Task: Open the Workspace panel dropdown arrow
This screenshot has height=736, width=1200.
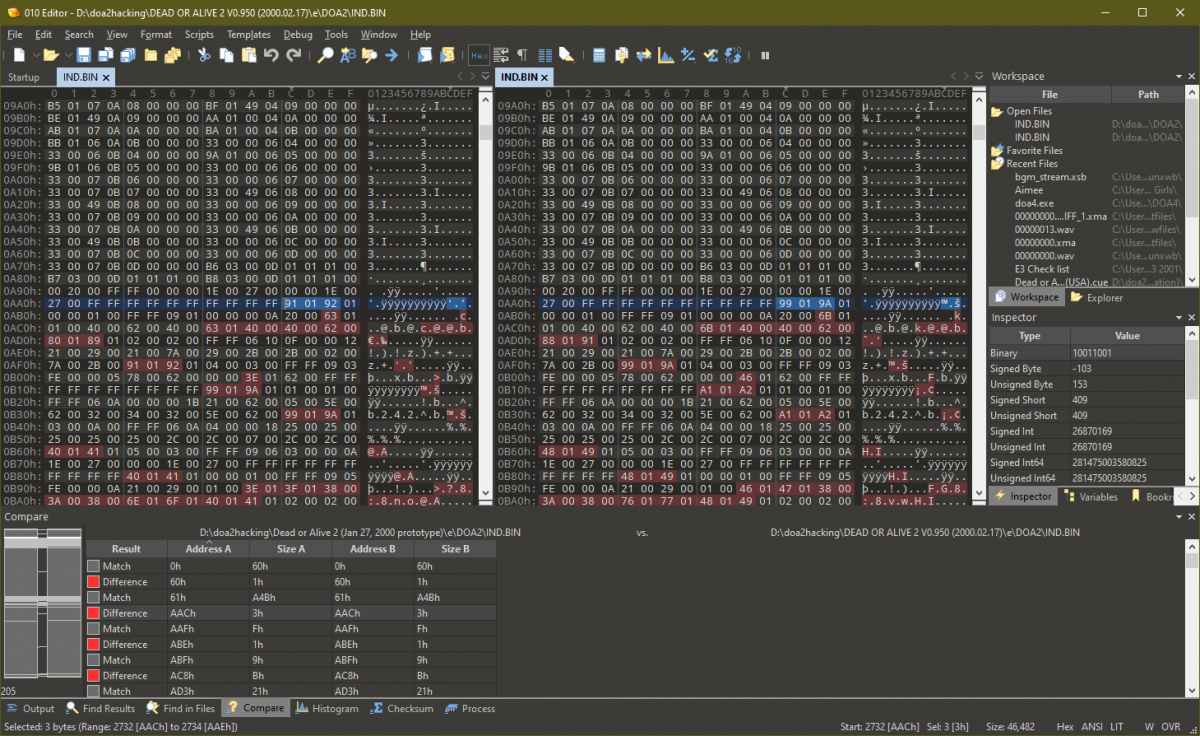Action: [1180, 76]
